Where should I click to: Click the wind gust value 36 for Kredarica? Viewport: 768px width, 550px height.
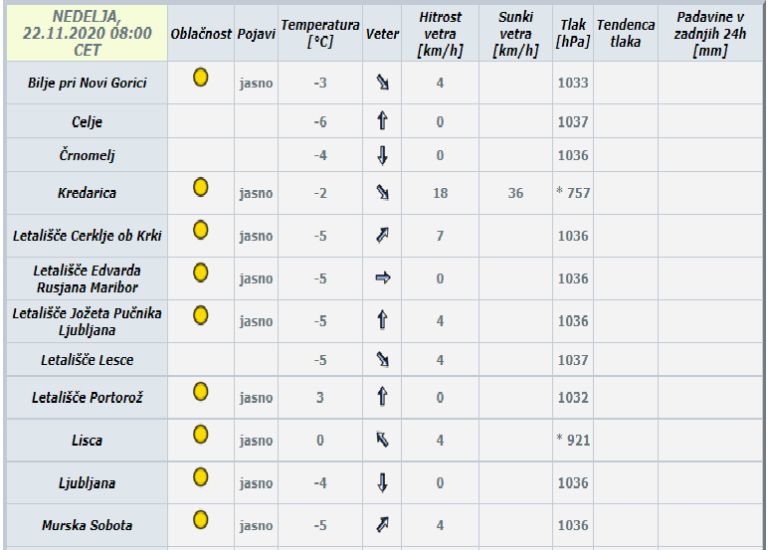(x=515, y=193)
